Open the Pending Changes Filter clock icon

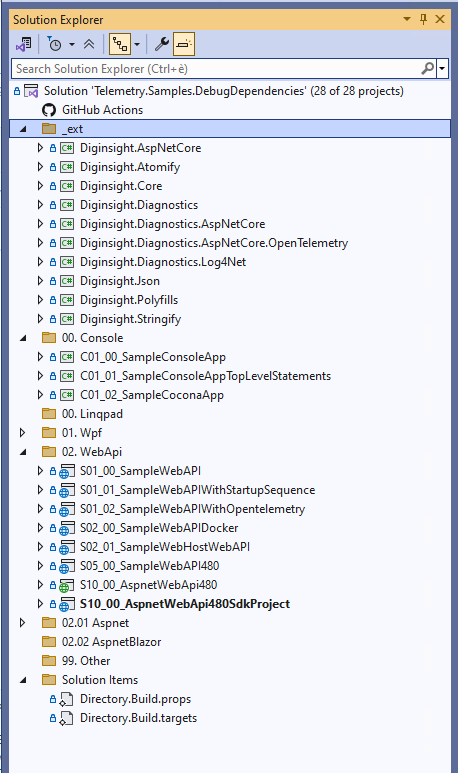[54, 44]
